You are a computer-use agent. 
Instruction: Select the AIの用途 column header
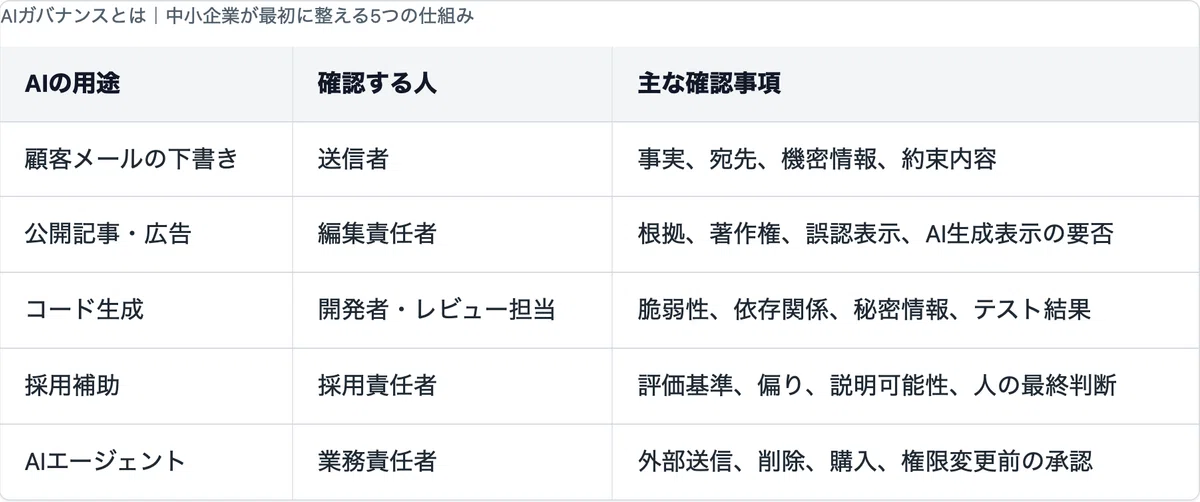pyautogui.click(x=146, y=84)
